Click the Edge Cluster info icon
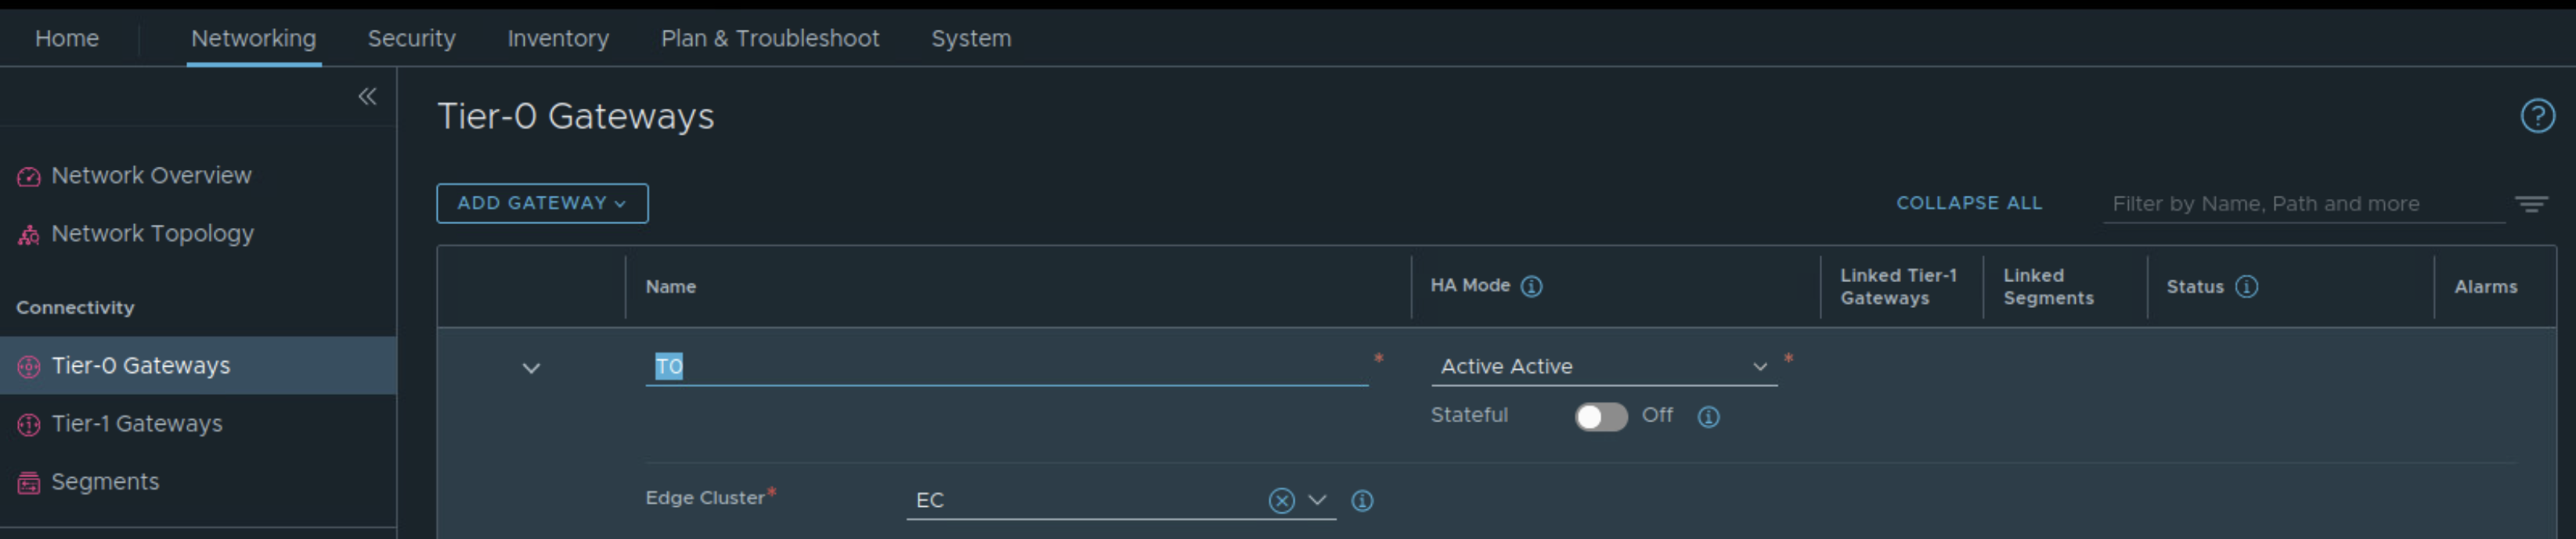 1362,501
